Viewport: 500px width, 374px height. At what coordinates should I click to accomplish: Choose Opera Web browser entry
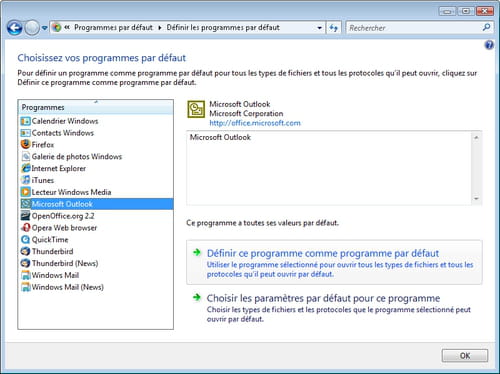pos(96,228)
